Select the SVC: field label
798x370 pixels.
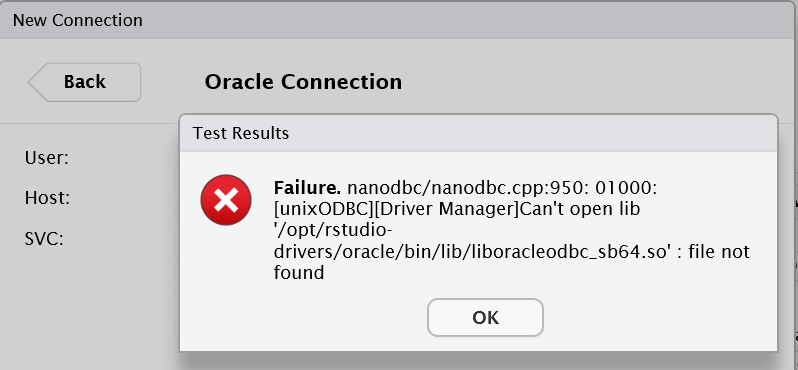[x=44, y=238]
